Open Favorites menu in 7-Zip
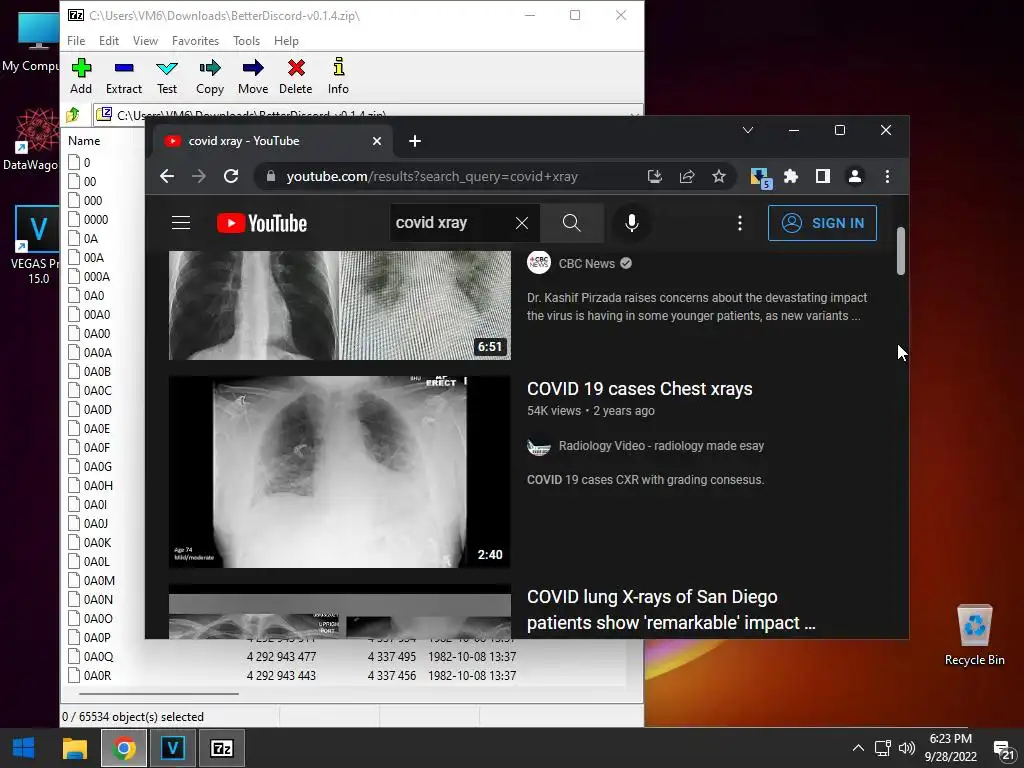Screen dimensions: 1024x768 [x=195, y=40]
